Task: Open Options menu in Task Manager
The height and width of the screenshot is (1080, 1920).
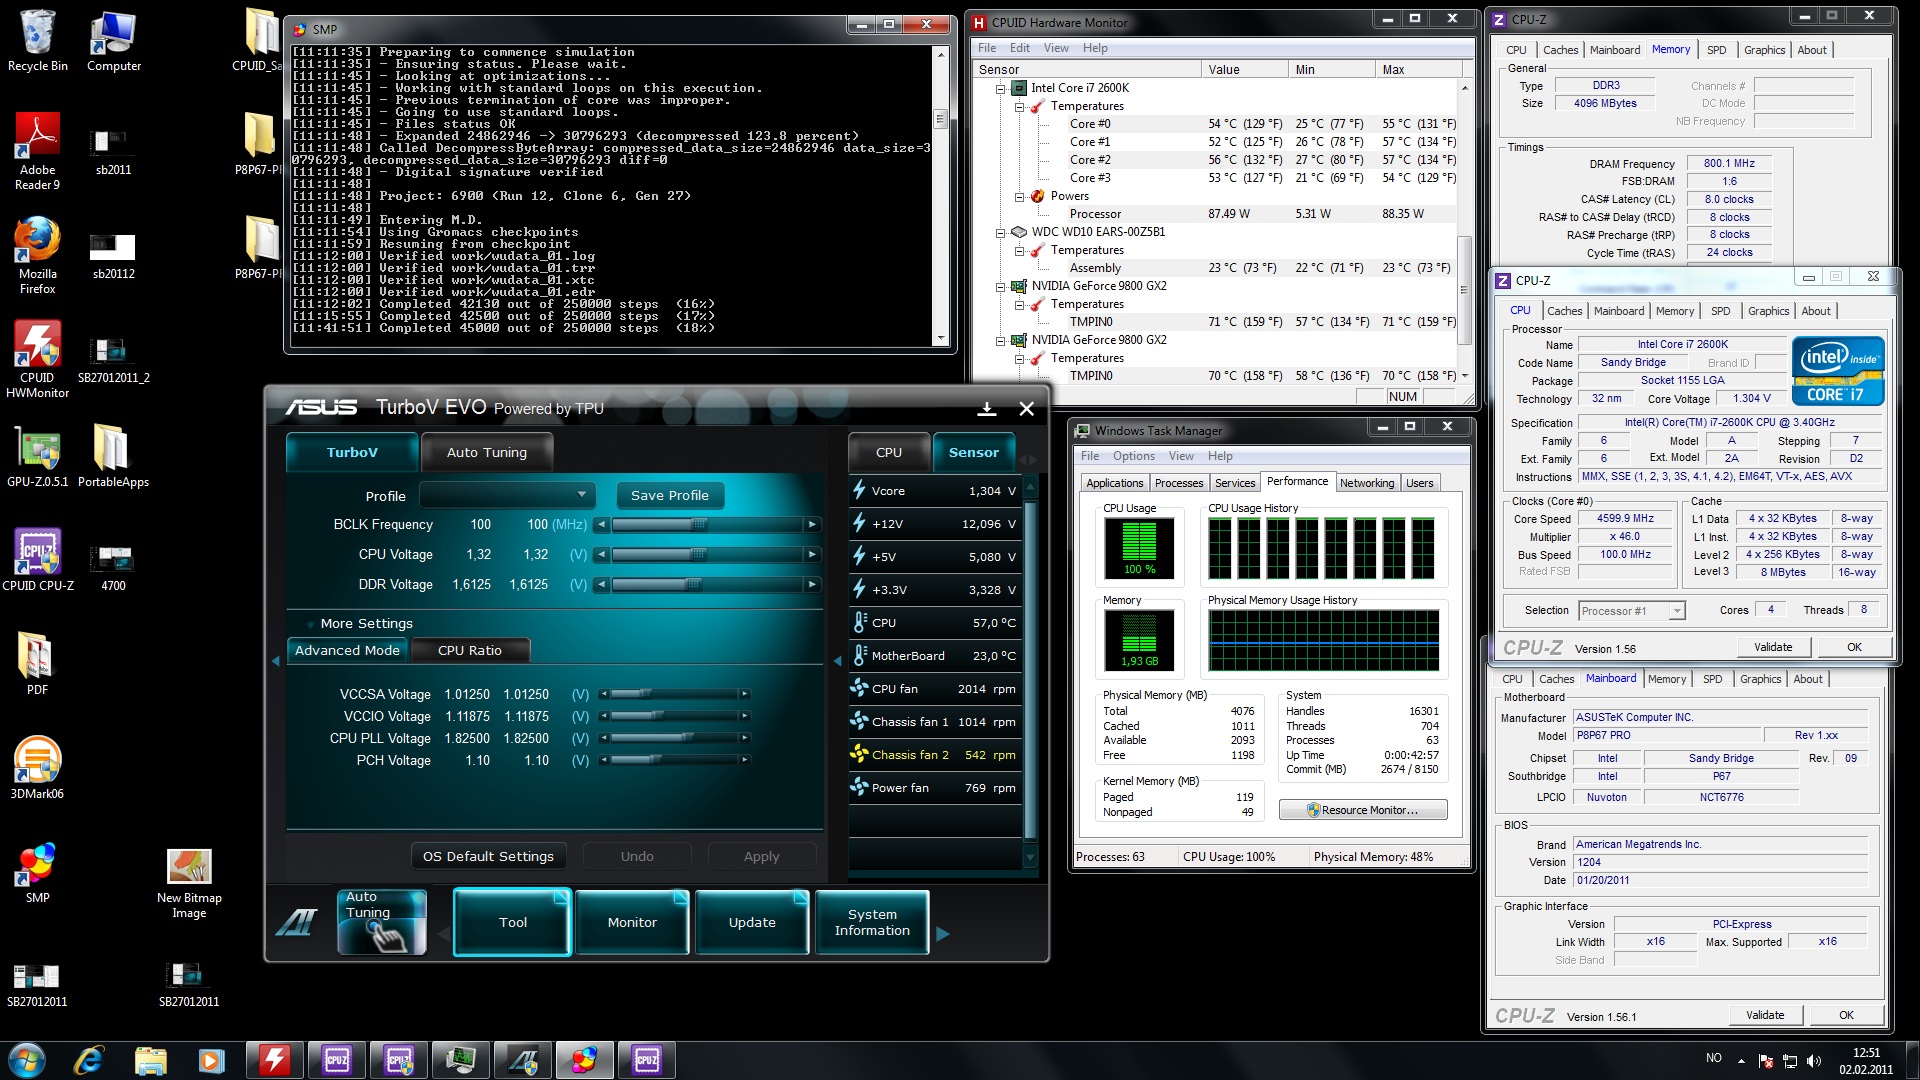Action: point(1133,456)
